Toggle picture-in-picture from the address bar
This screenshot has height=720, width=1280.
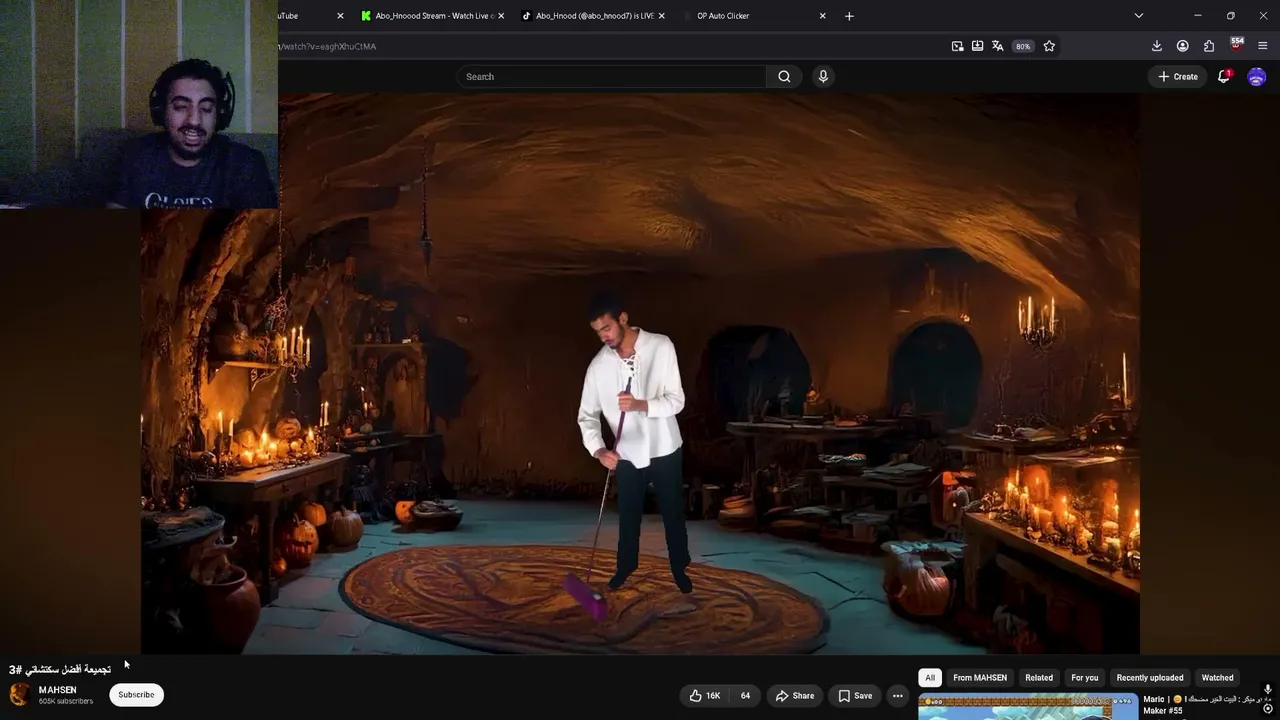(957, 46)
